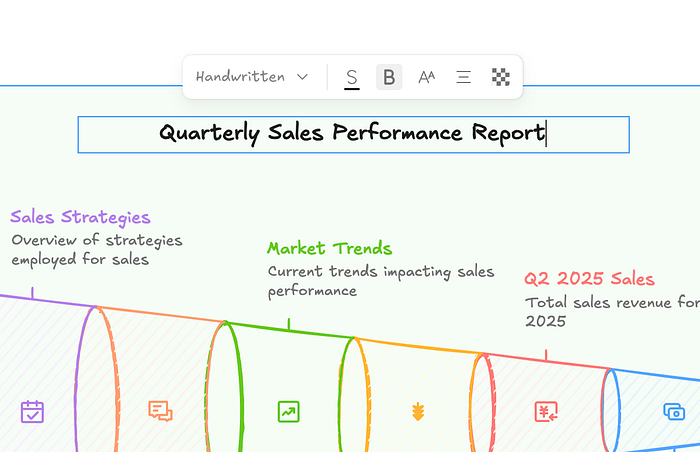Select 'Total sales revenue' description text
The width and height of the screenshot is (700, 452).
pos(612,312)
